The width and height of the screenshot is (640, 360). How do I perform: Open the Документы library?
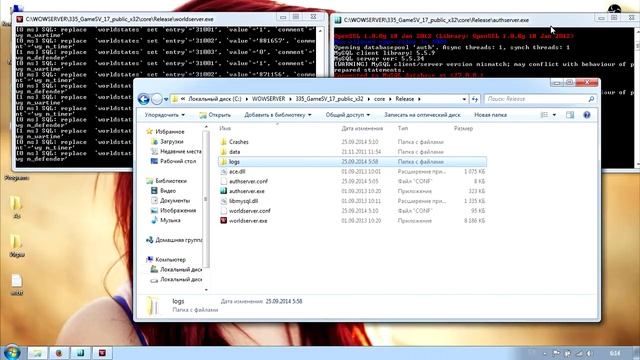[x=175, y=200]
